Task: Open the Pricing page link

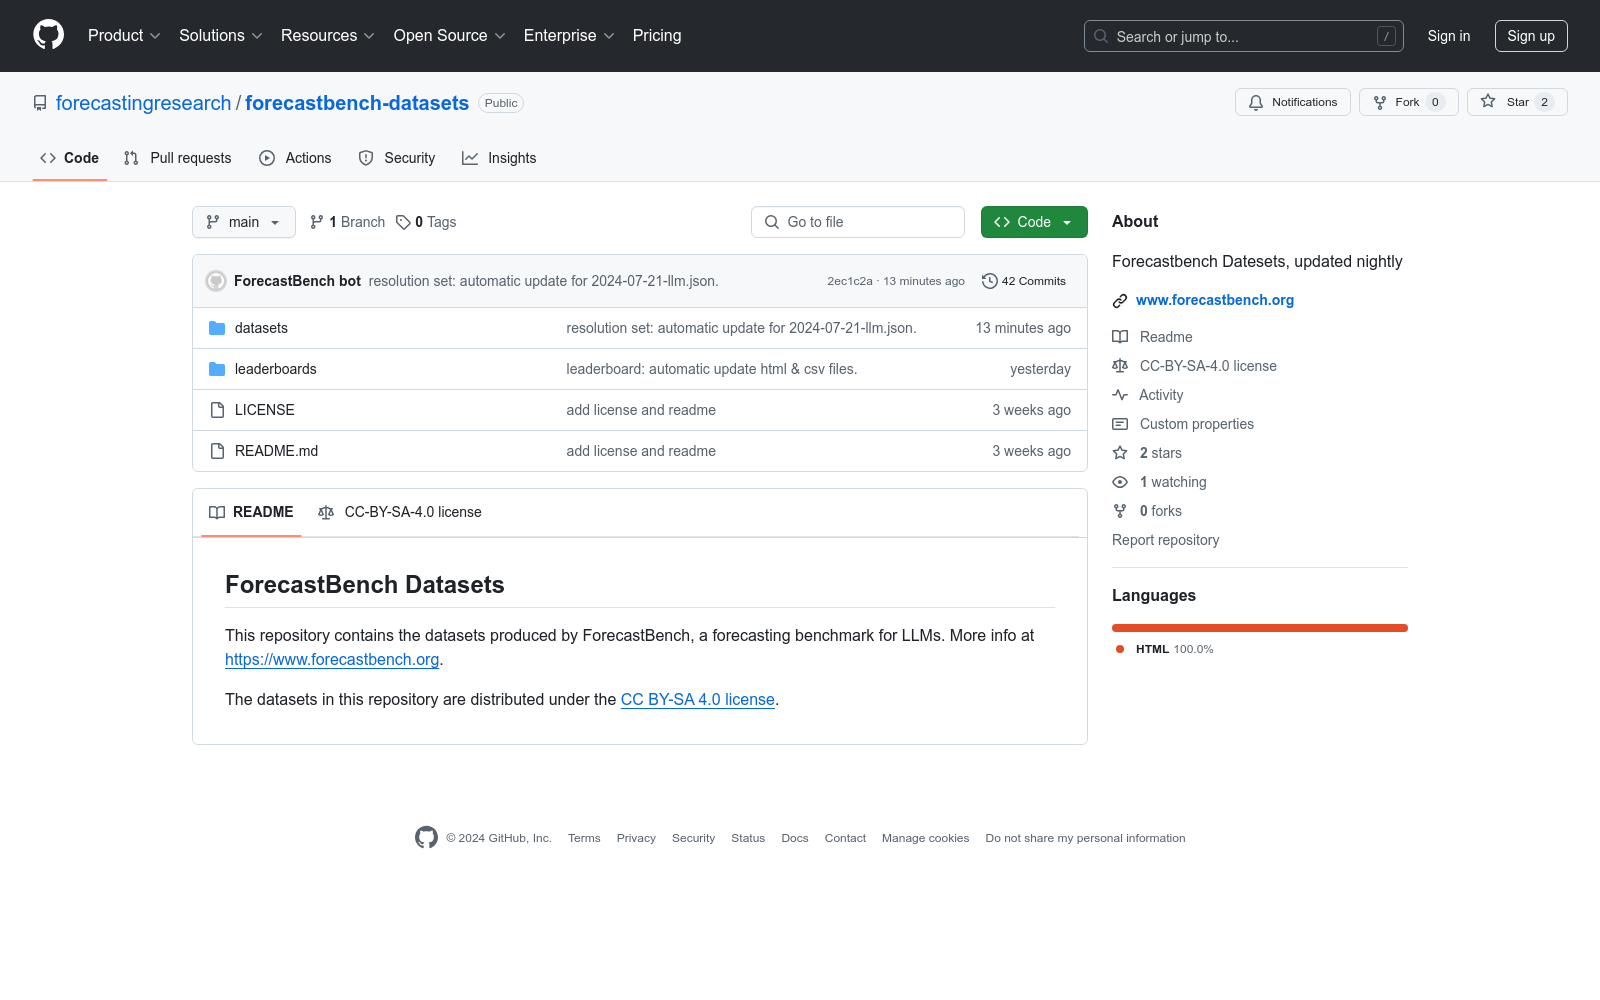Action: [x=657, y=36]
